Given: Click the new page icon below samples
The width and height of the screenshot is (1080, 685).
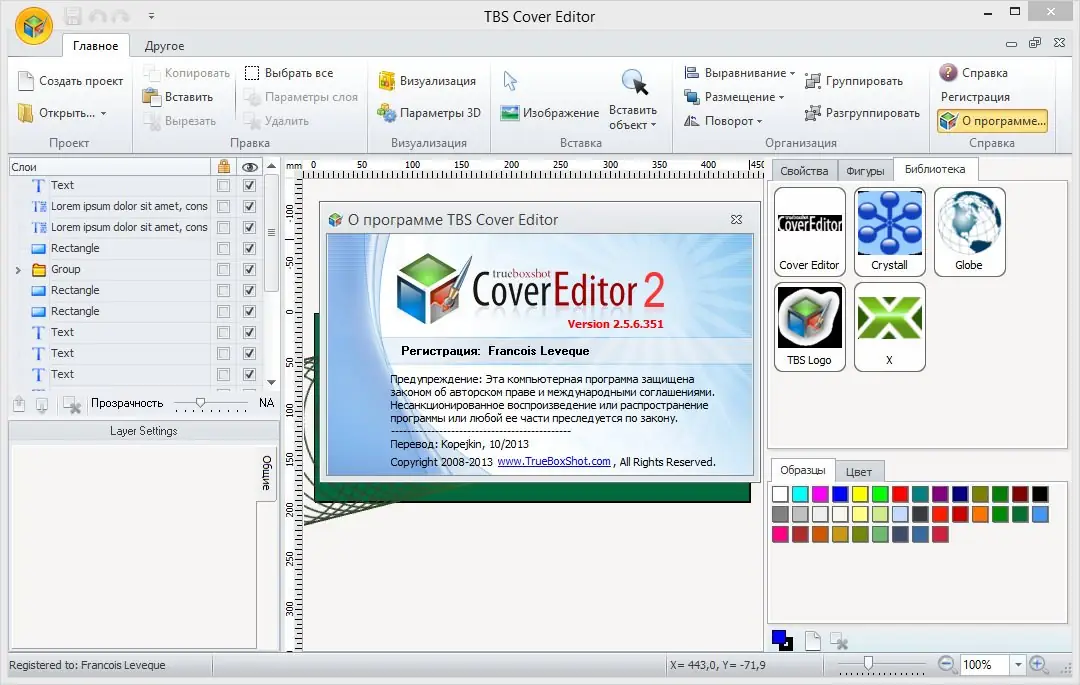Looking at the screenshot, I should coord(813,640).
